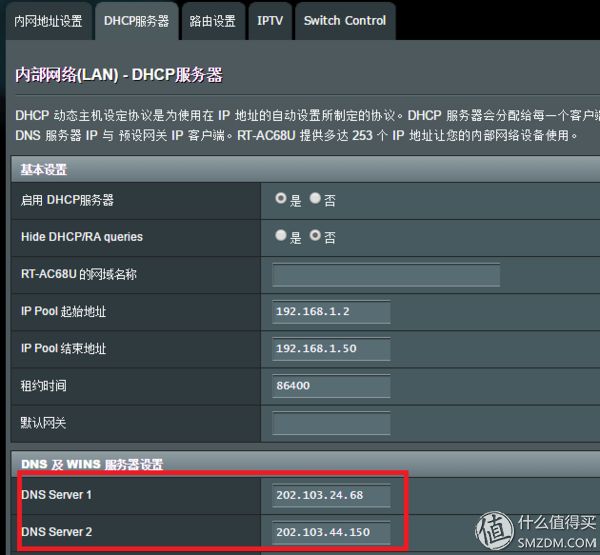This screenshot has width=600, height=555.
Task: Select 是 for 启用 DHCP服务器
Action: pyautogui.click(x=281, y=199)
